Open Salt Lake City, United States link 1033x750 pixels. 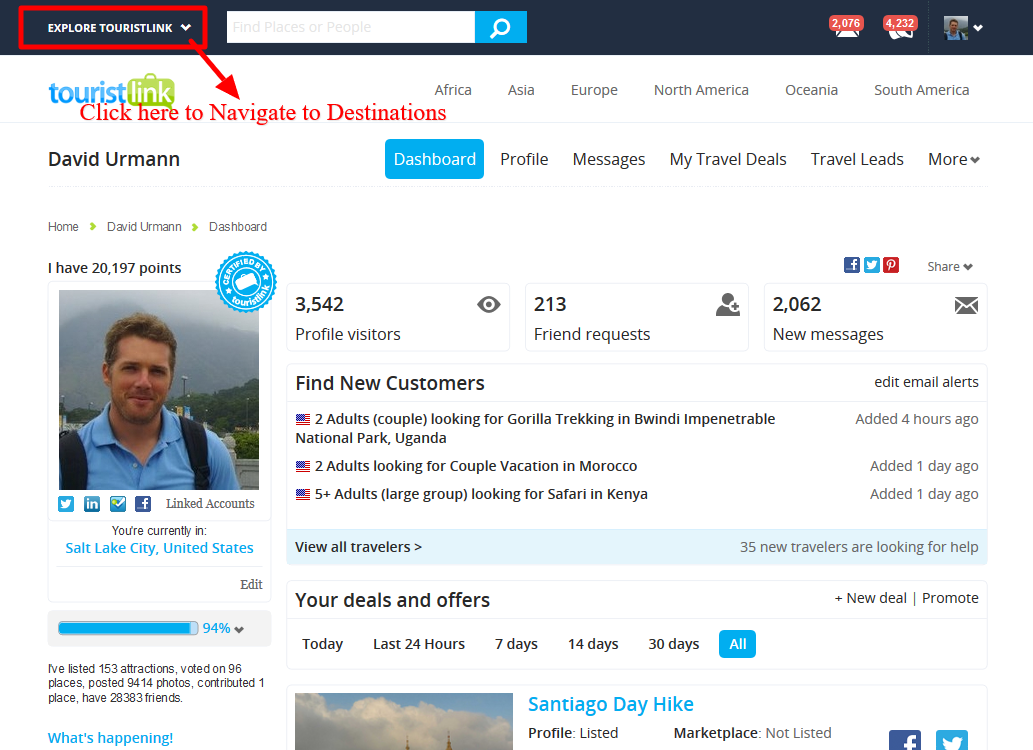pyautogui.click(x=159, y=548)
